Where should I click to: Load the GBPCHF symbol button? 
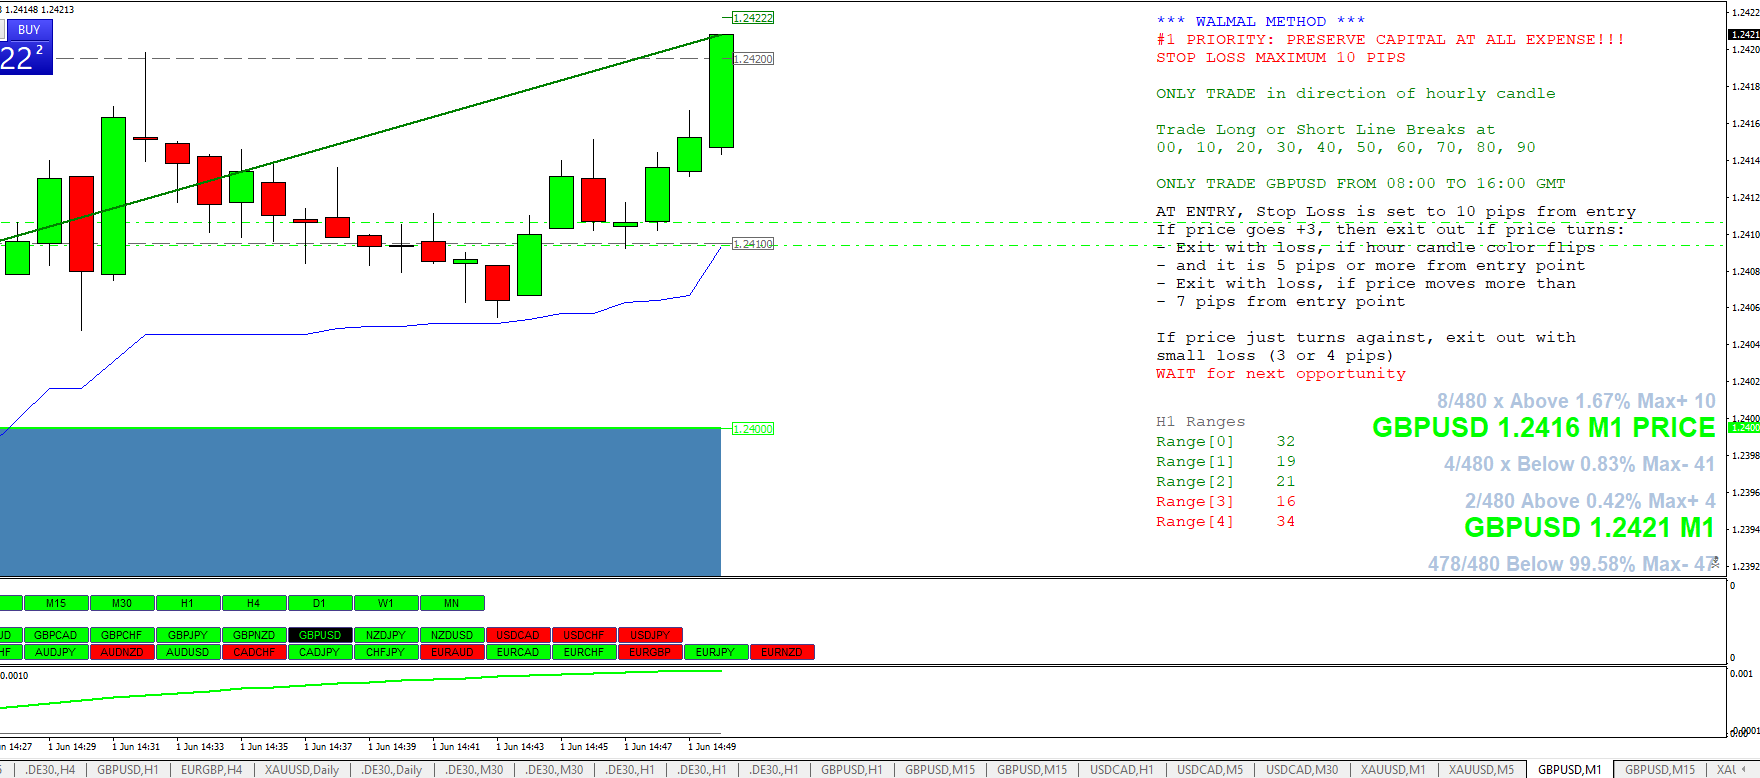click(x=122, y=635)
